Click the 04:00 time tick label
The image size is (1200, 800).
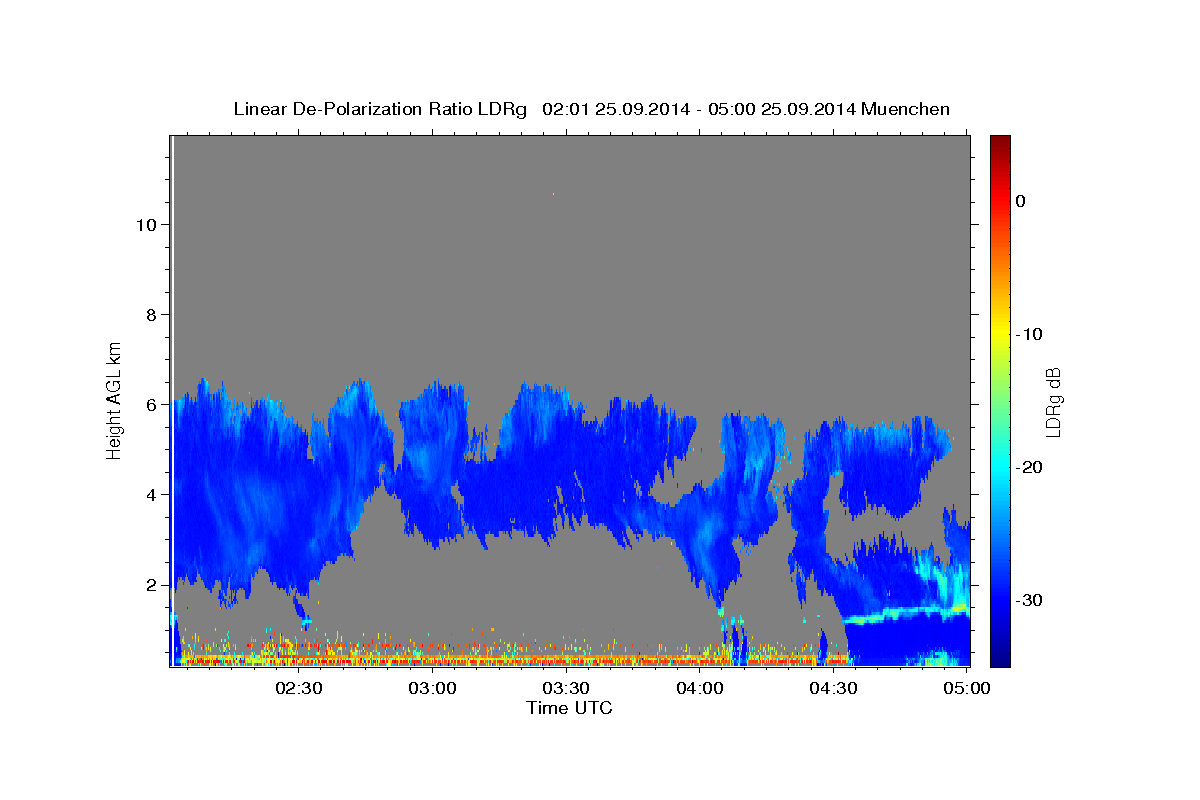point(700,688)
